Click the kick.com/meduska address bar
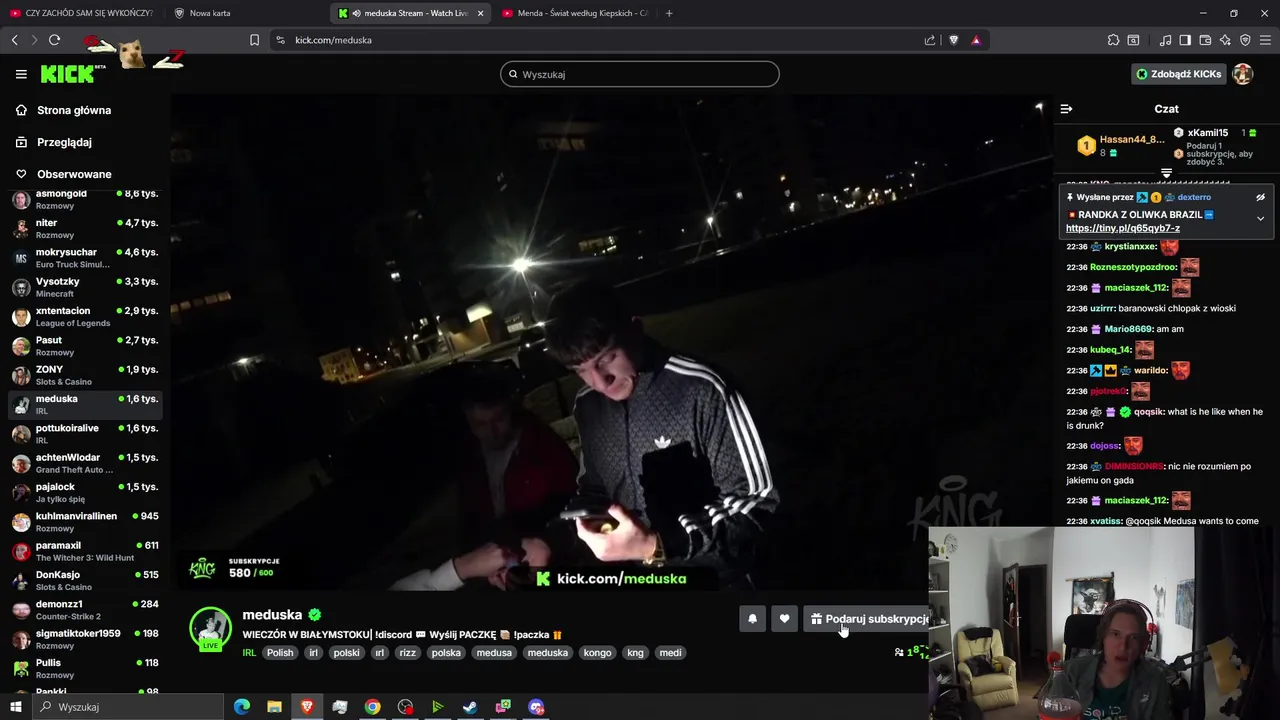 (x=600, y=40)
